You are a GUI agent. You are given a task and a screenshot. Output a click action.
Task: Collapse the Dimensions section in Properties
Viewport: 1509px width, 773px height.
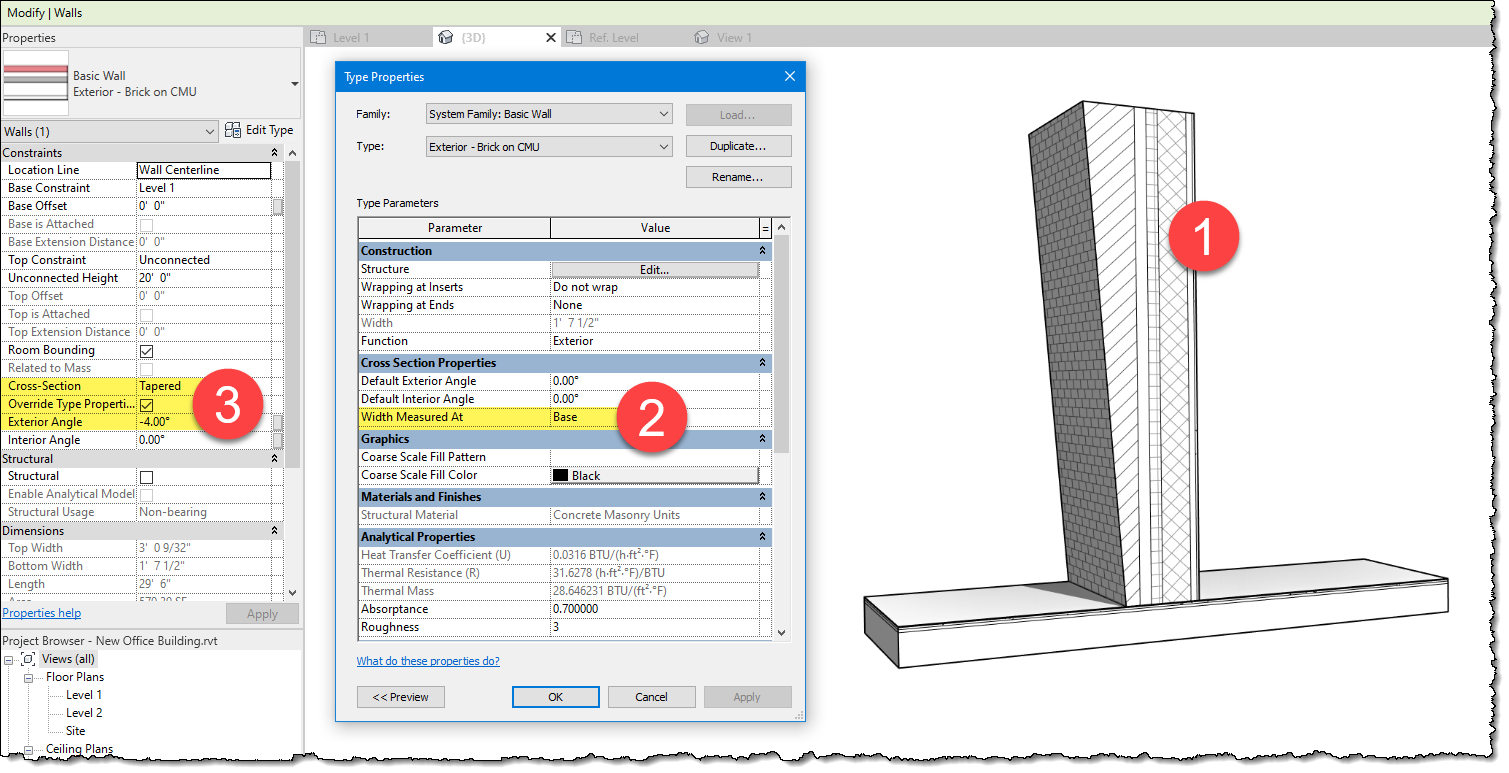point(275,531)
